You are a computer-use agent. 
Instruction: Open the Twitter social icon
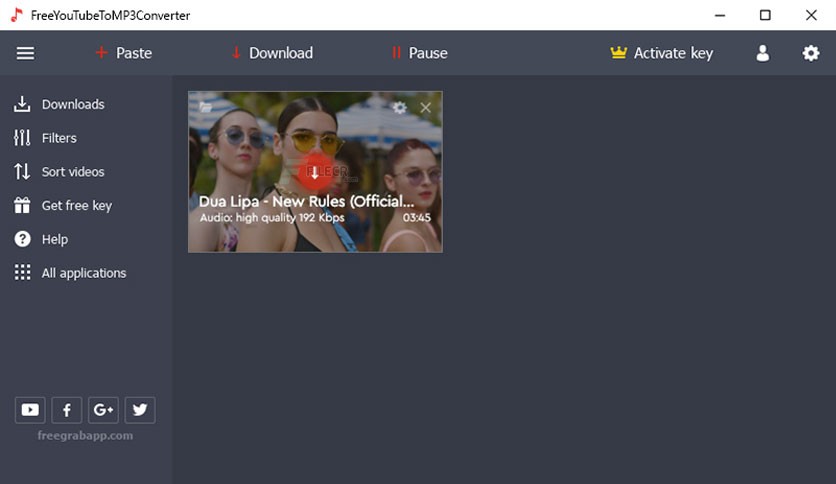[140, 410]
